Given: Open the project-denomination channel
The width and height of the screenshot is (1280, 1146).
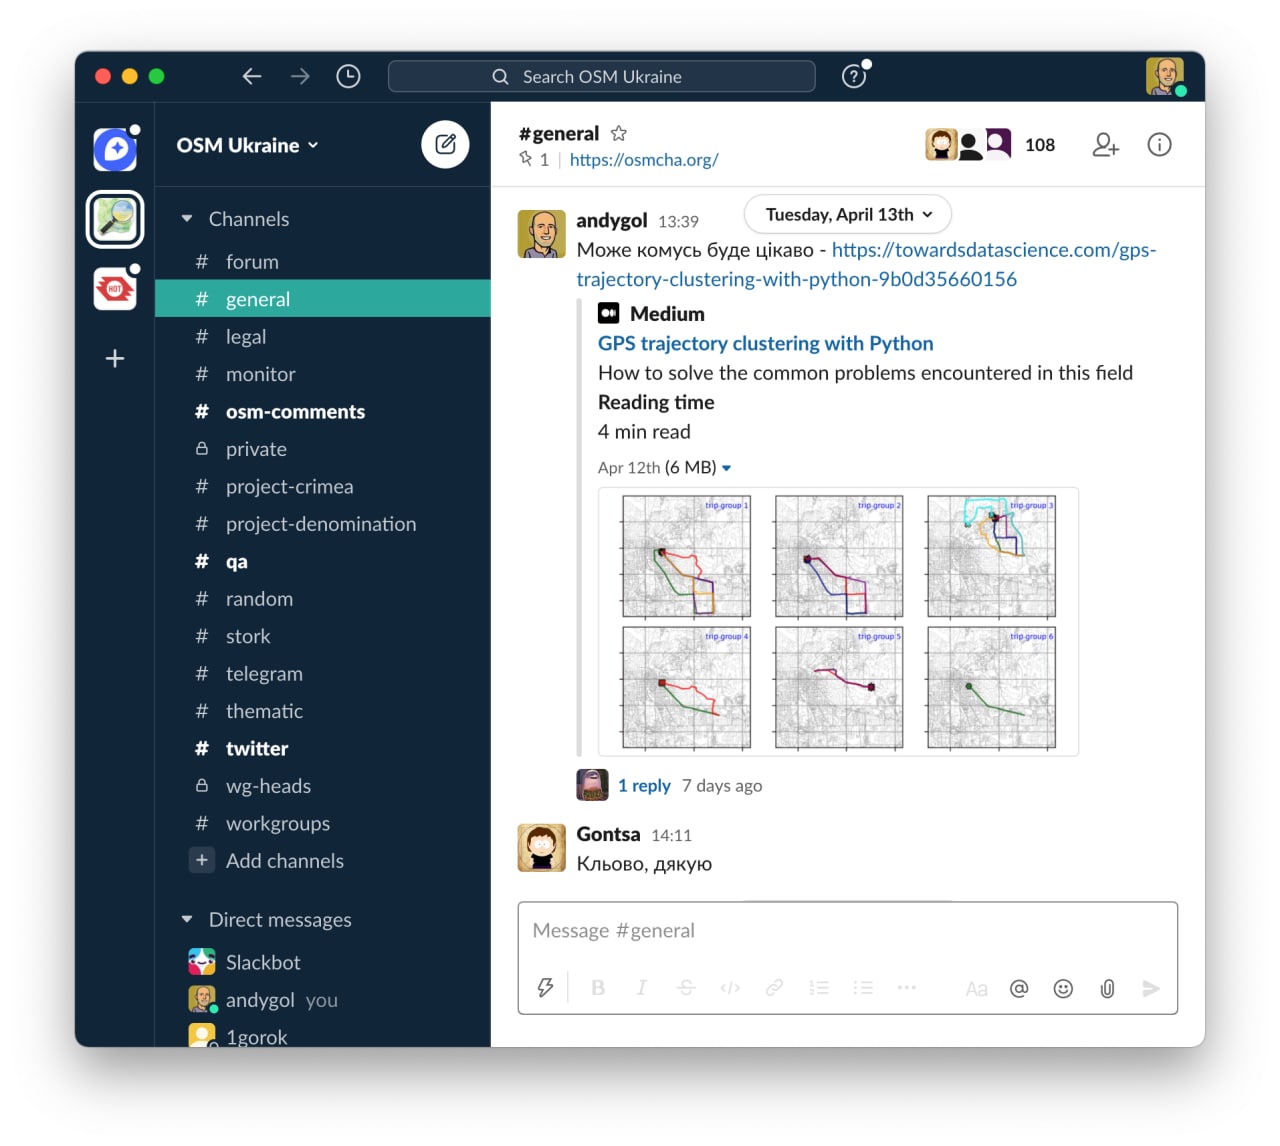Looking at the screenshot, I should click(x=323, y=524).
